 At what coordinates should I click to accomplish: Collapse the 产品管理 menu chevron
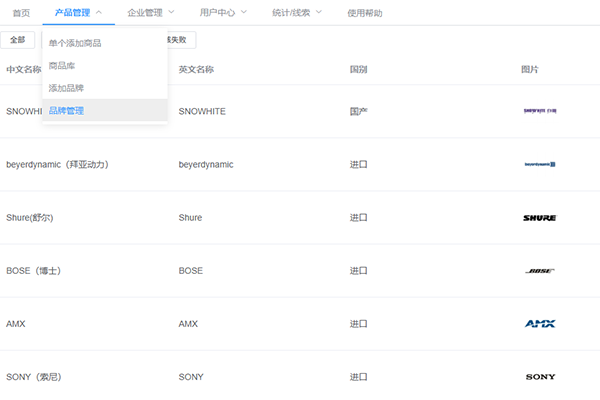click(x=99, y=12)
